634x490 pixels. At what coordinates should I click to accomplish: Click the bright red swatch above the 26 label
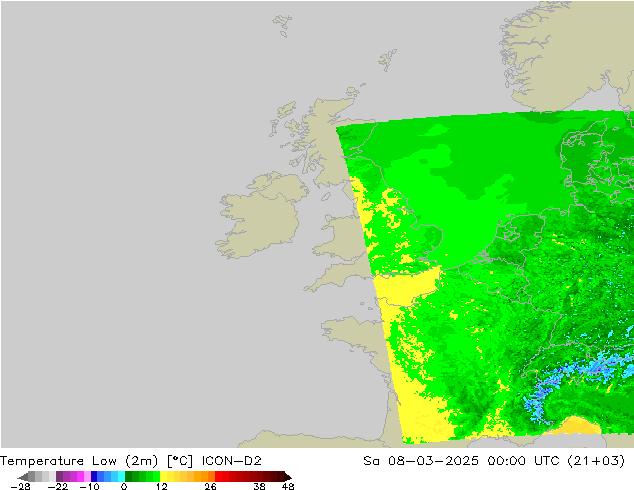(x=218, y=476)
